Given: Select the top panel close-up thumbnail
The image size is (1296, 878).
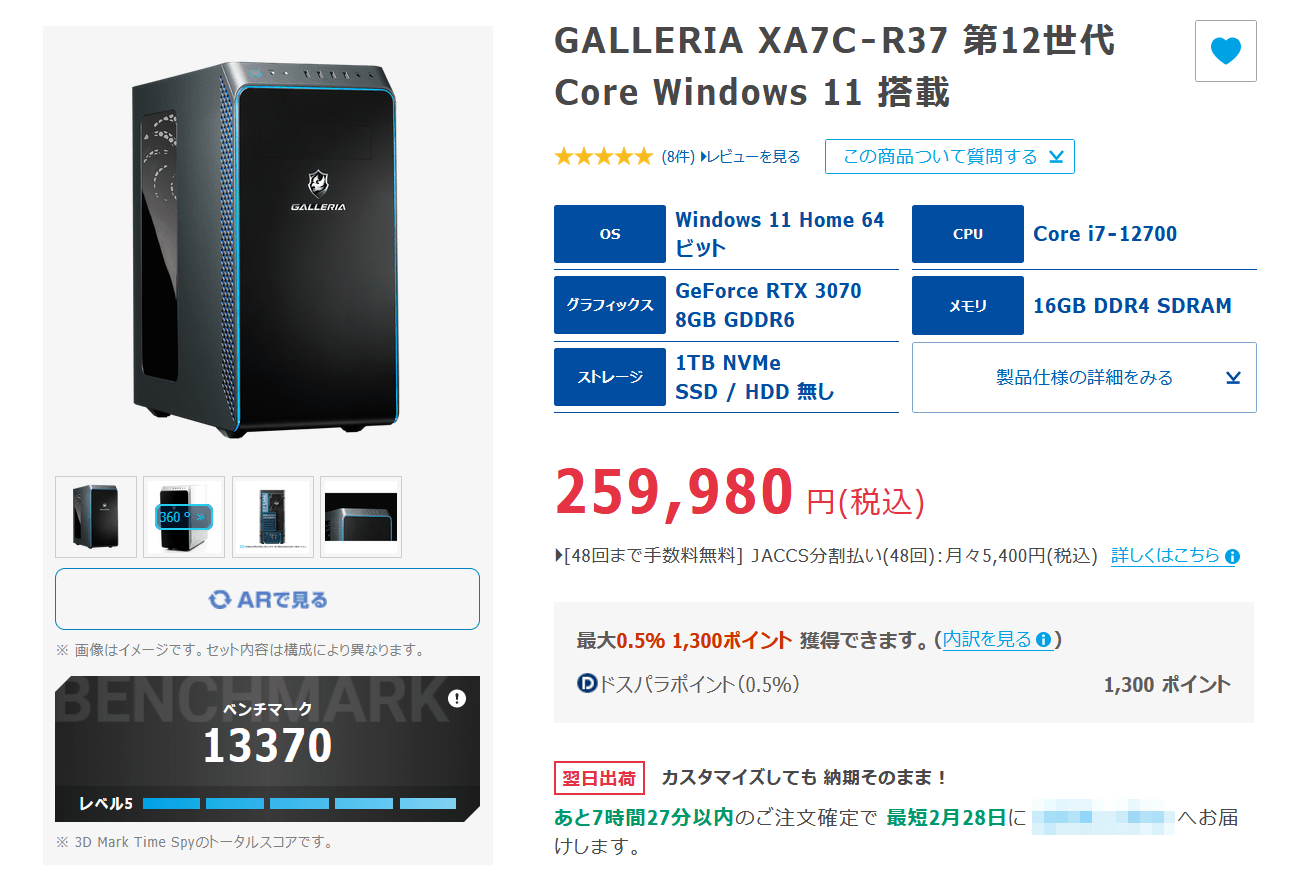Looking at the screenshot, I should pos(361,517).
